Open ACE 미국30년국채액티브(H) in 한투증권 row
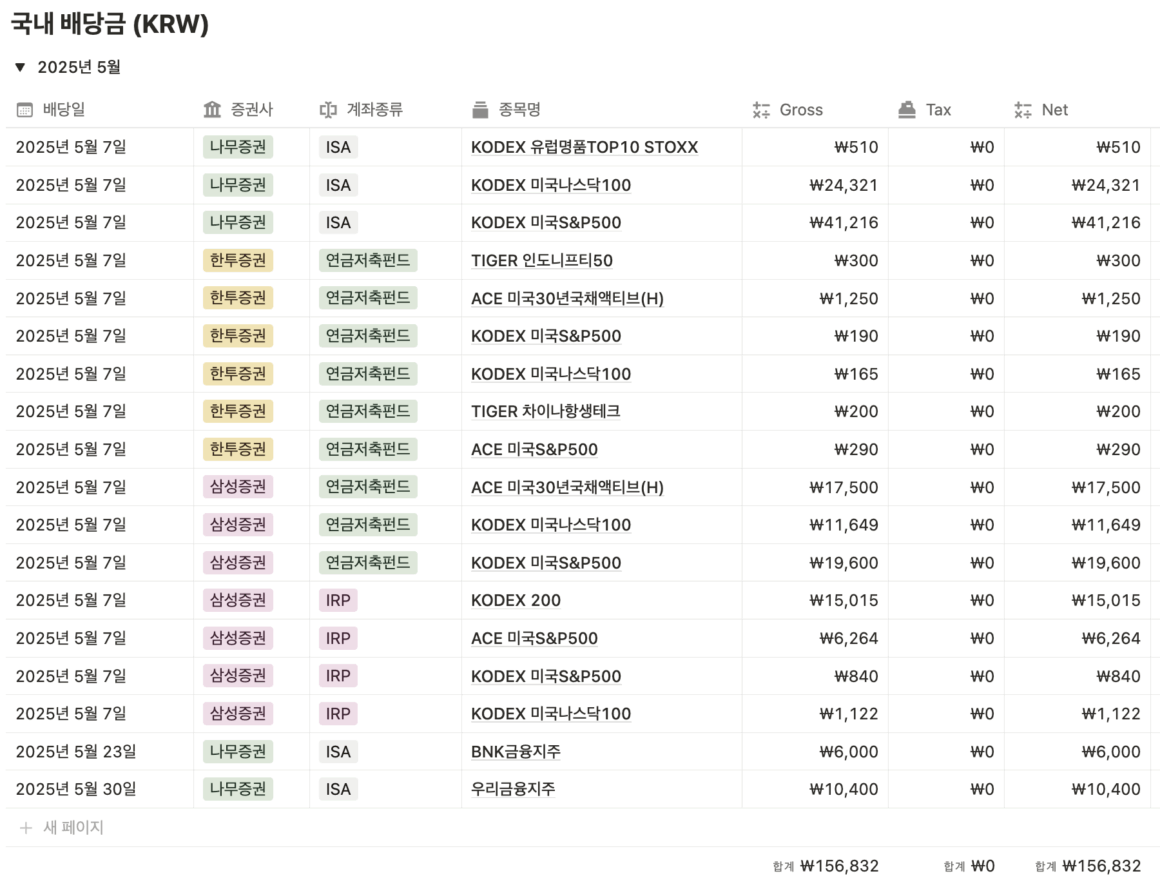Viewport: 1160px width, 887px height. [x=567, y=299]
